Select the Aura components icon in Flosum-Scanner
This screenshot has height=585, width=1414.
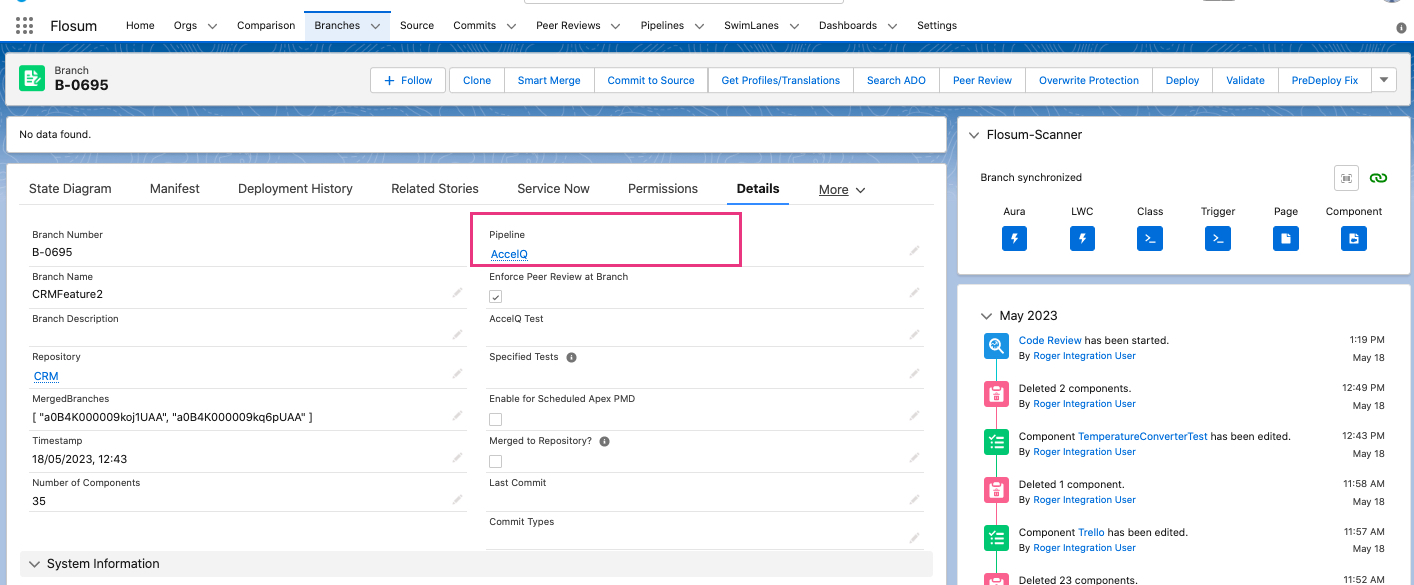coord(1014,238)
